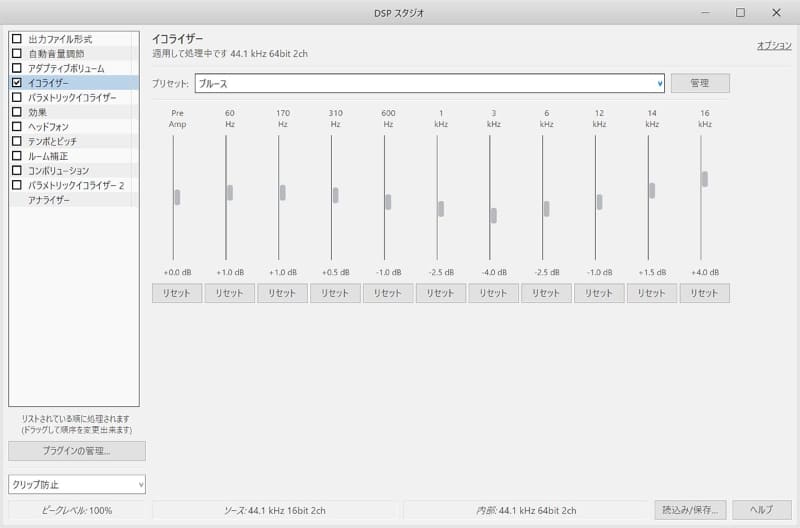The width and height of the screenshot is (800, 528).
Task: Reset the 16 kHz band
Action: (705, 293)
